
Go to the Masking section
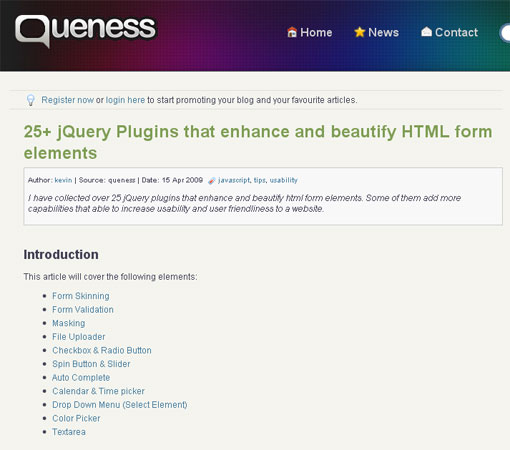68,323
